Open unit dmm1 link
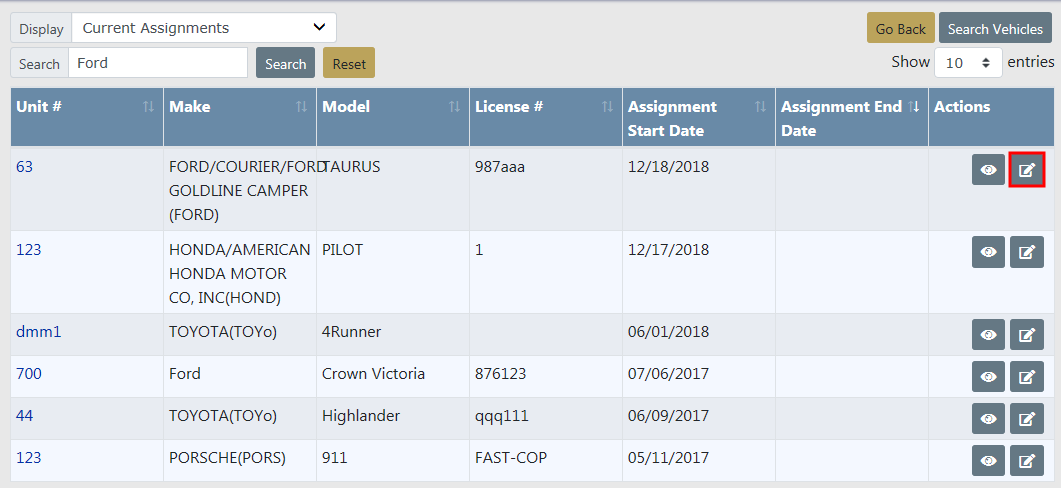The height and width of the screenshot is (488, 1061). click(38, 332)
